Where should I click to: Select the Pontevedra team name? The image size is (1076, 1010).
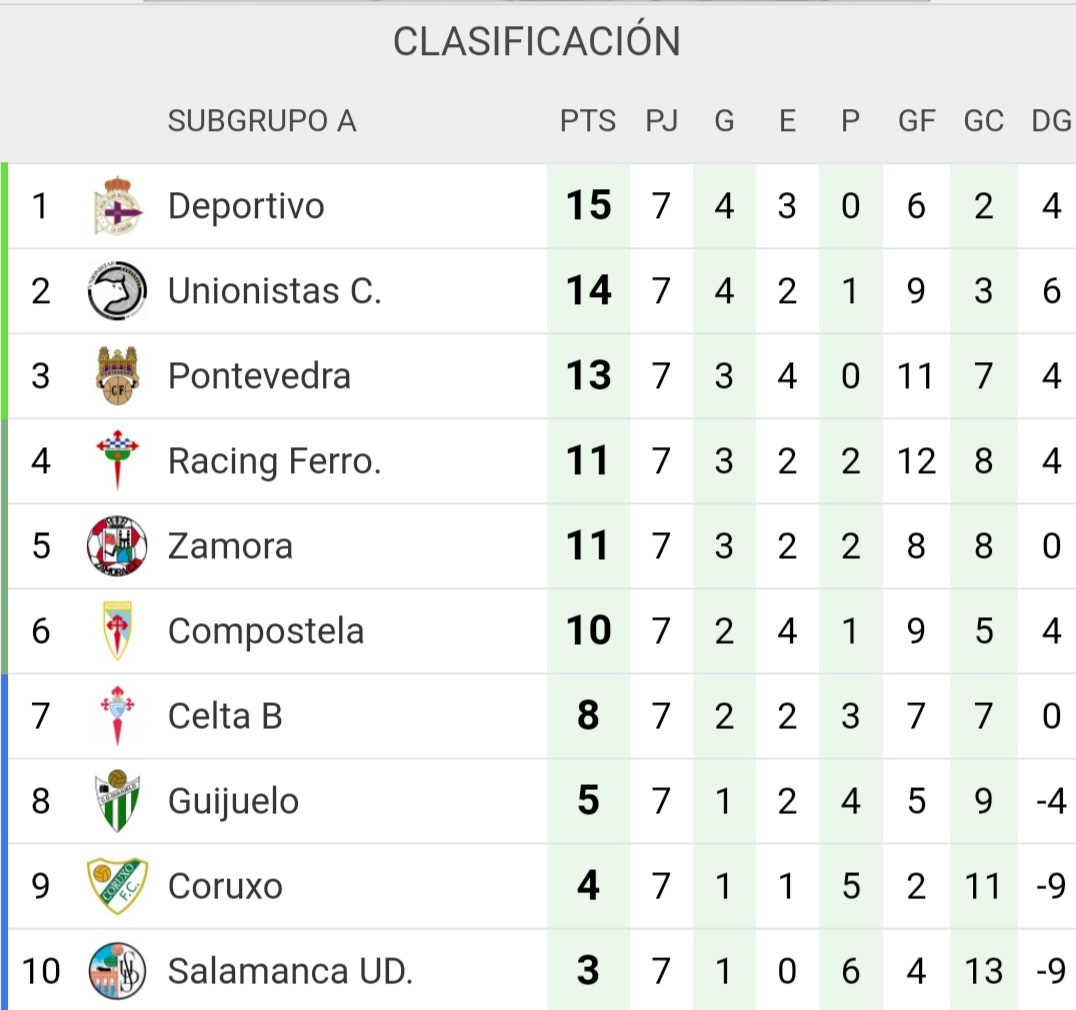click(259, 376)
